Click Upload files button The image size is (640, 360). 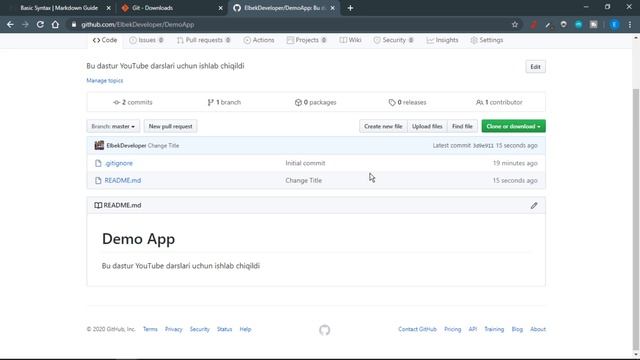(427, 126)
